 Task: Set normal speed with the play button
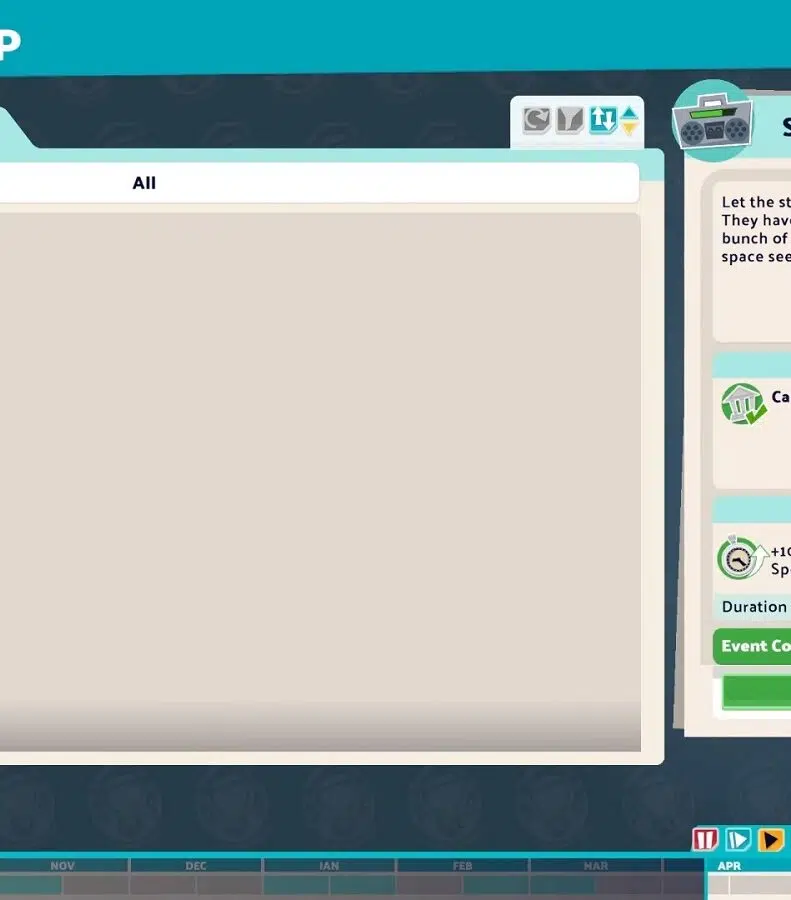(738, 840)
